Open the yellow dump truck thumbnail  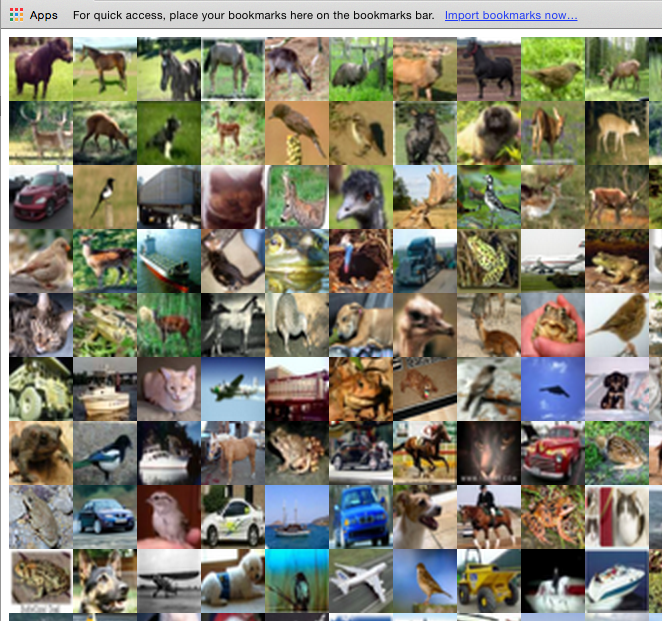(x=489, y=581)
